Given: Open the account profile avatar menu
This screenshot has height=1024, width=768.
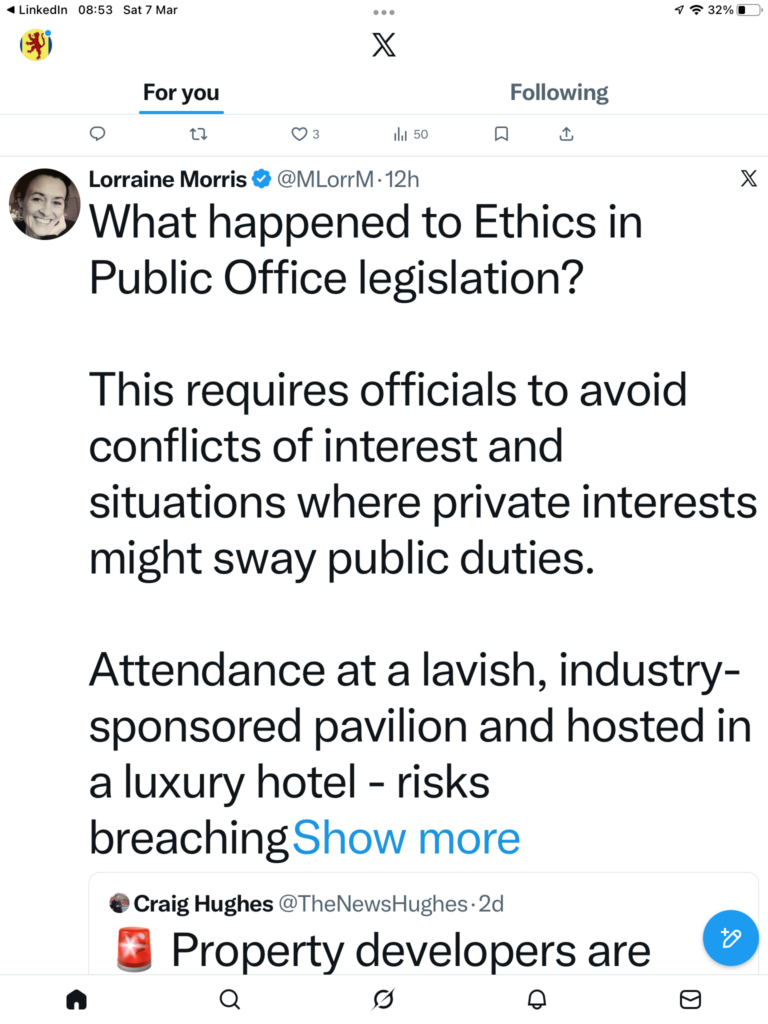Looking at the screenshot, I should click(x=36, y=45).
